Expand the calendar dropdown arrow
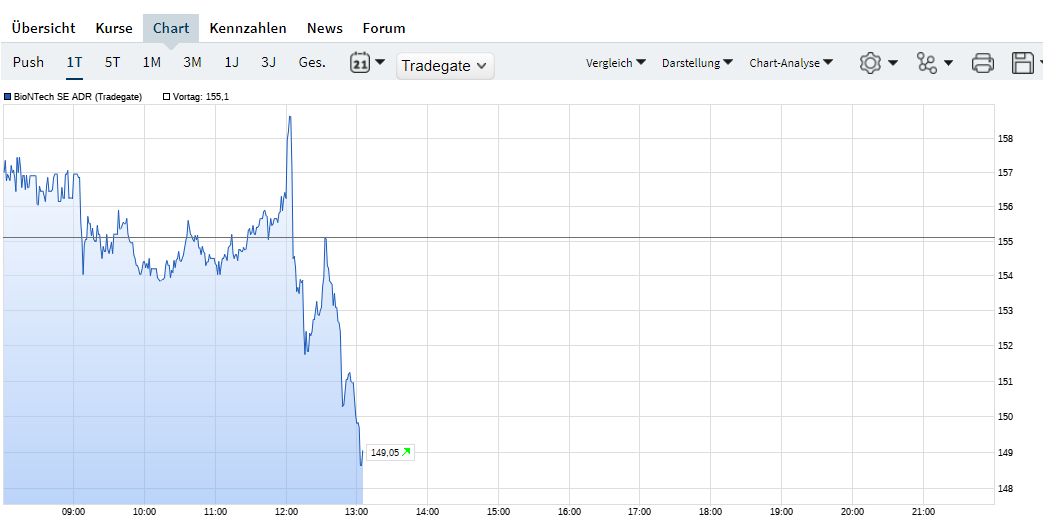The image size is (1043, 516). click(380, 62)
